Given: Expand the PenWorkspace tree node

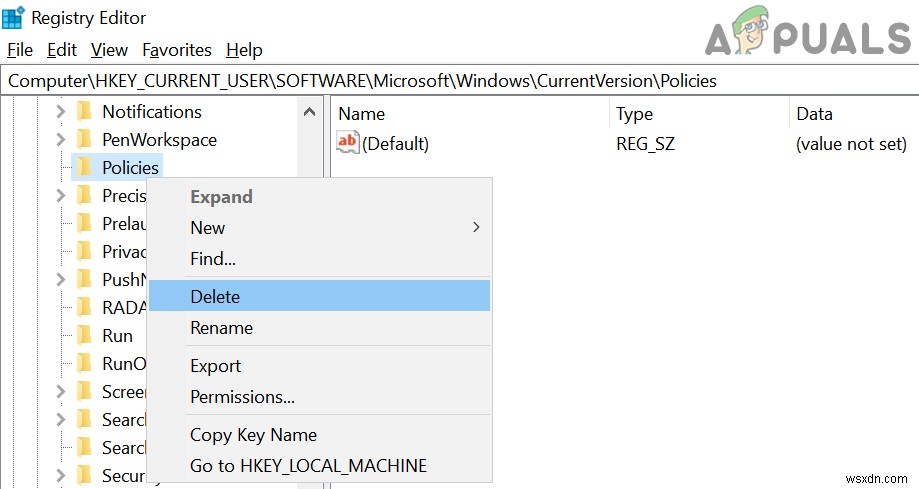Looking at the screenshot, I should (60, 140).
